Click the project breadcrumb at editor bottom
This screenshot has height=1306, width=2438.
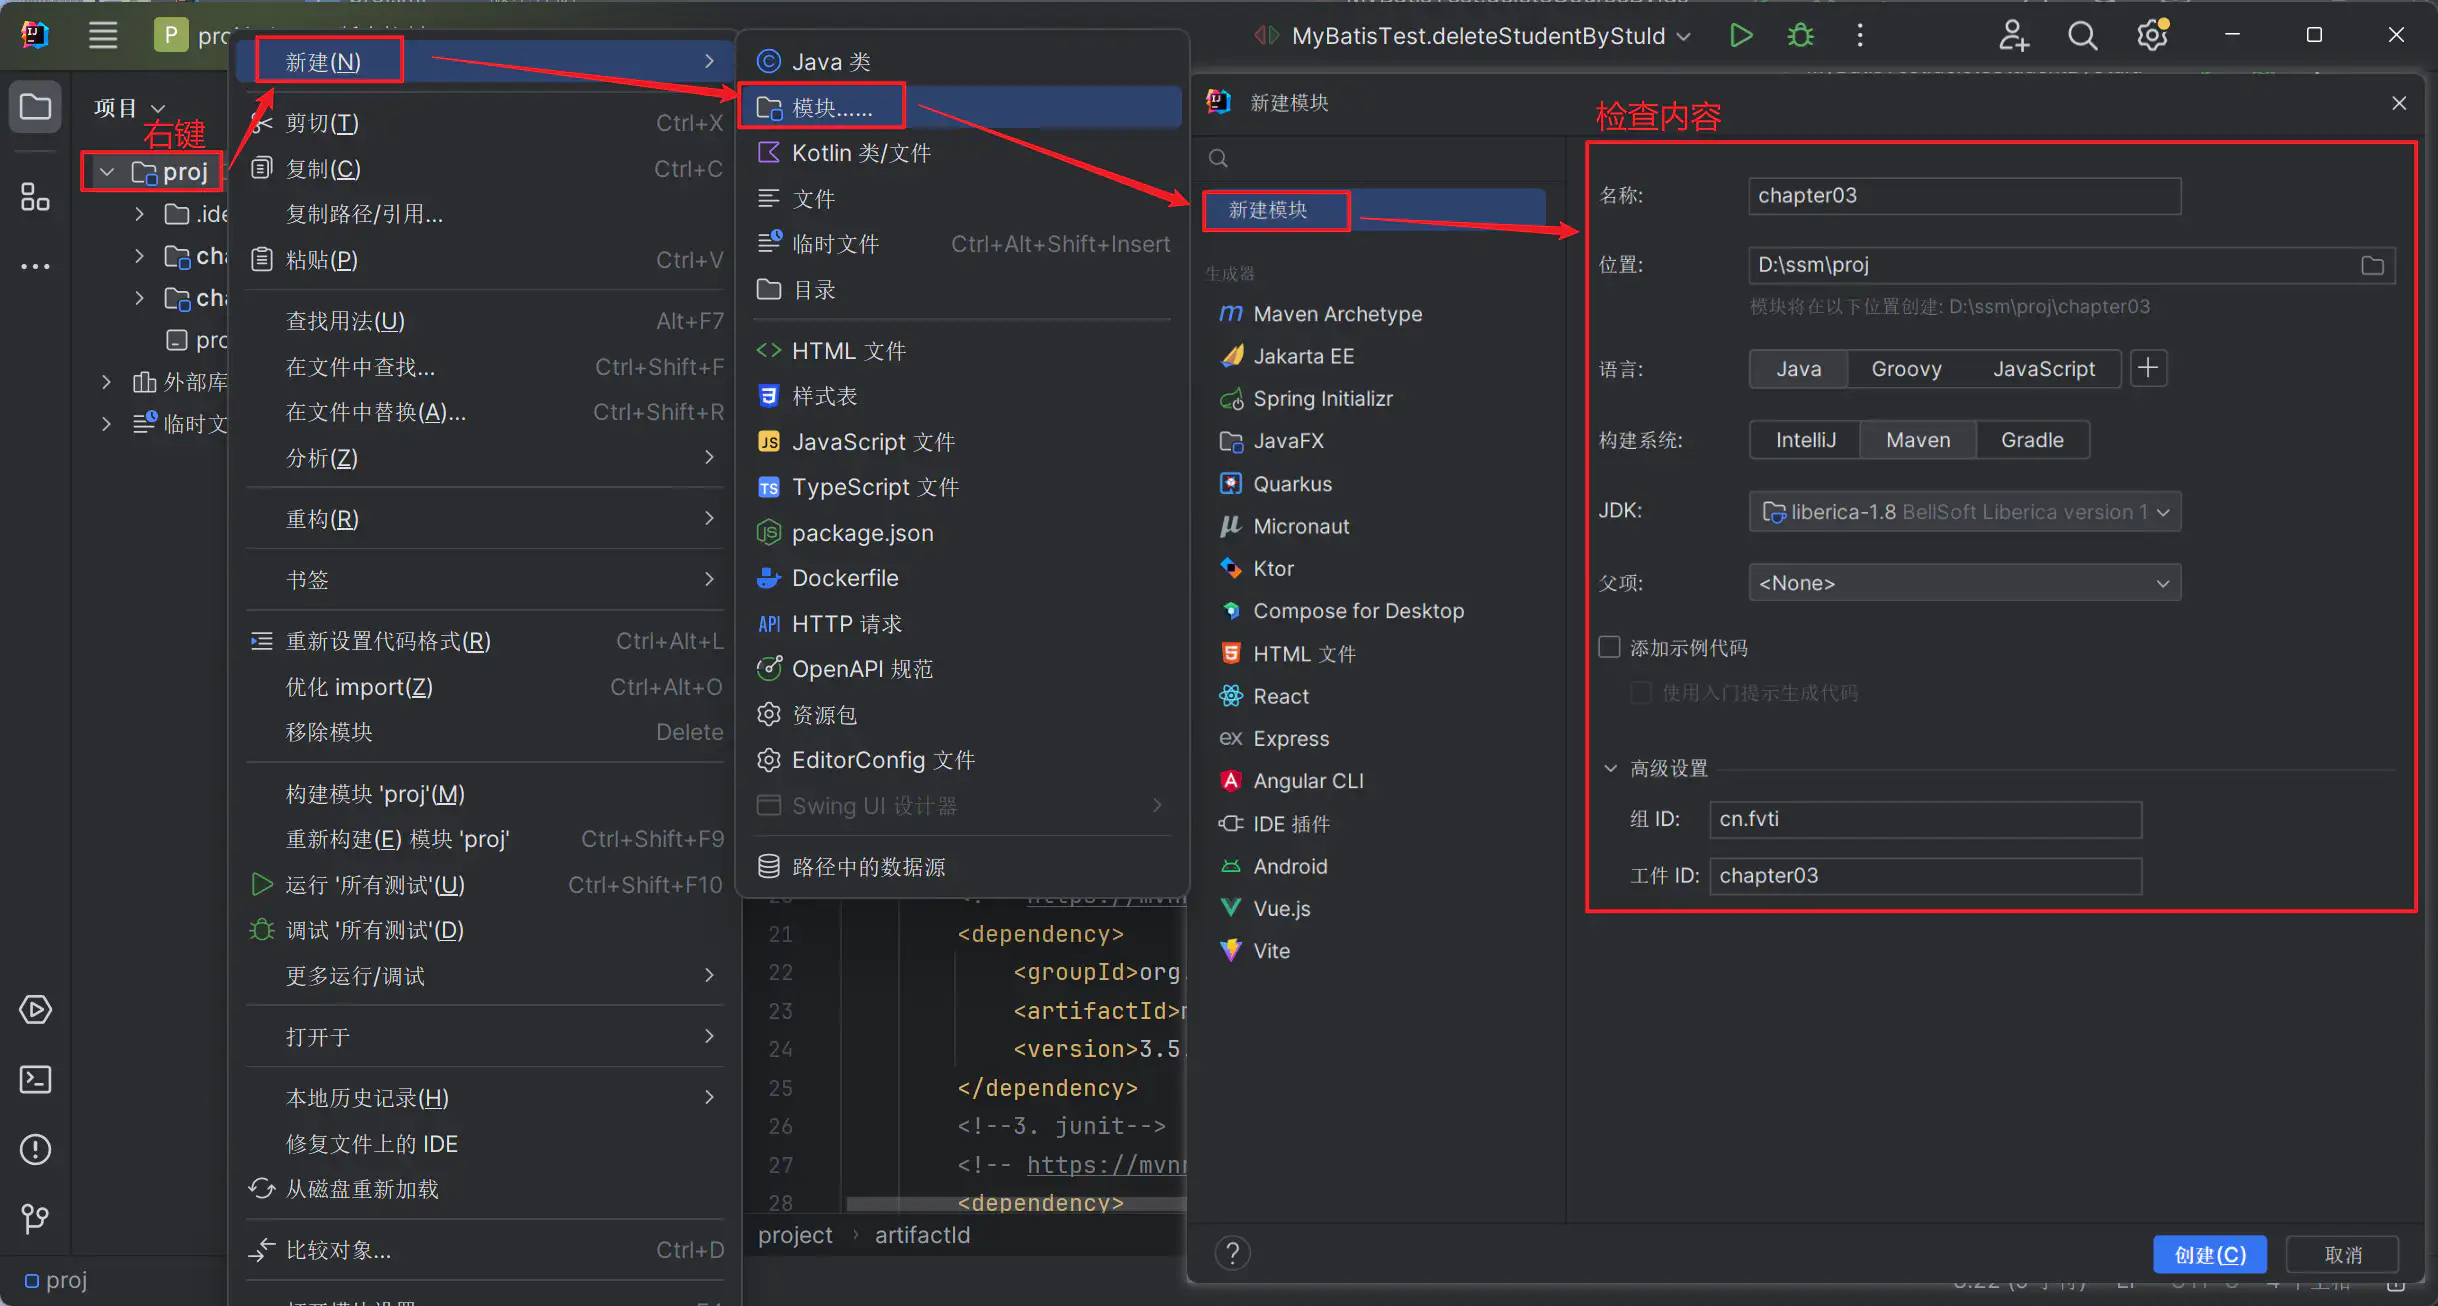795,1235
